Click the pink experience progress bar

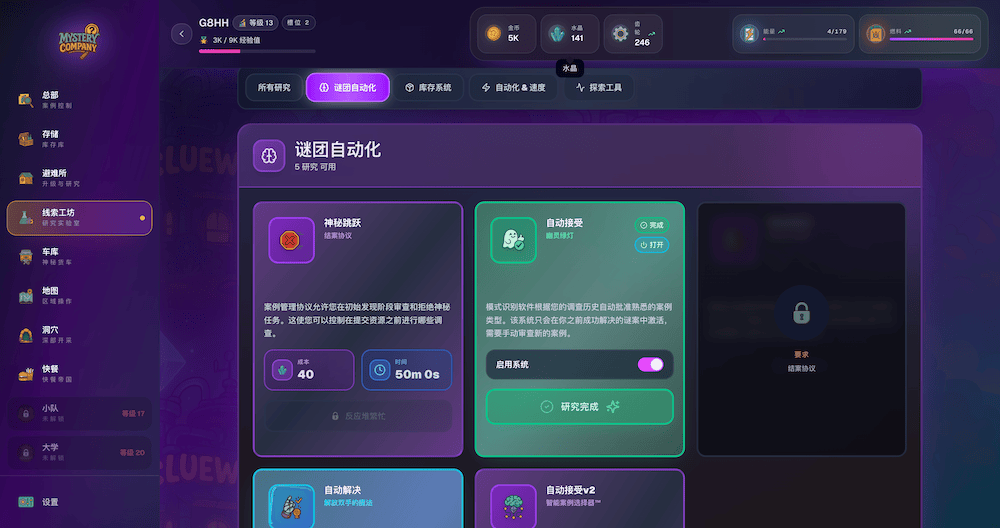coord(257,51)
